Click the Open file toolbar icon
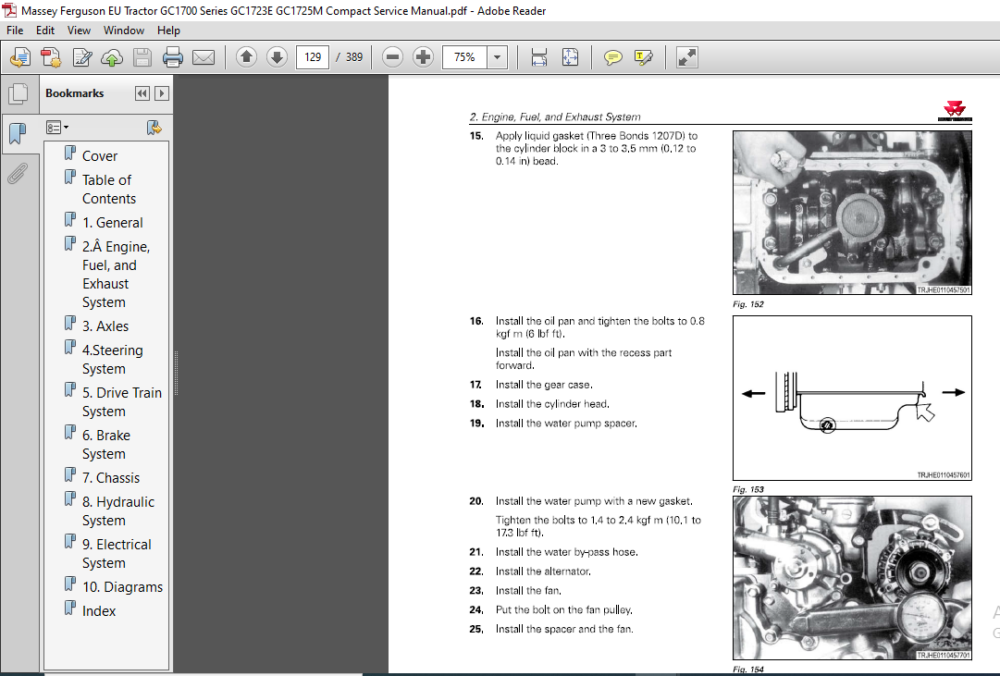The height and width of the screenshot is (676, 1000). [x=20, y=57]
